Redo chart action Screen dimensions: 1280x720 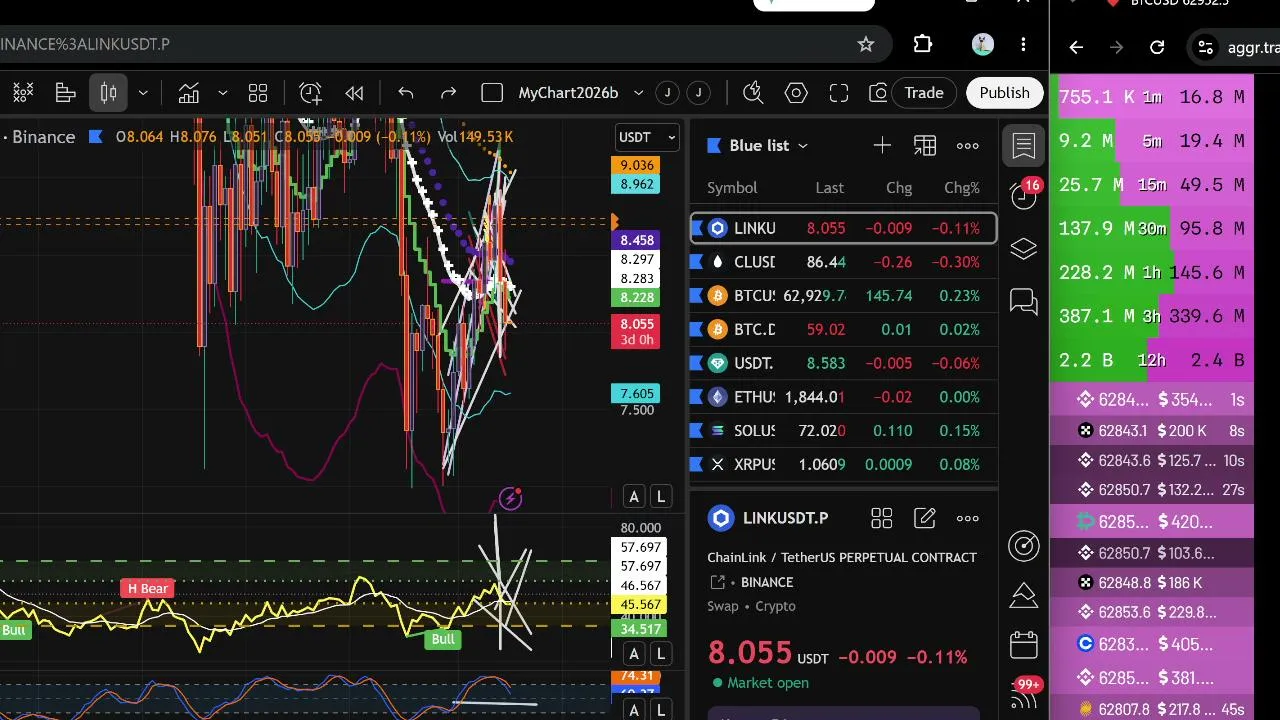tap(449, 93)
